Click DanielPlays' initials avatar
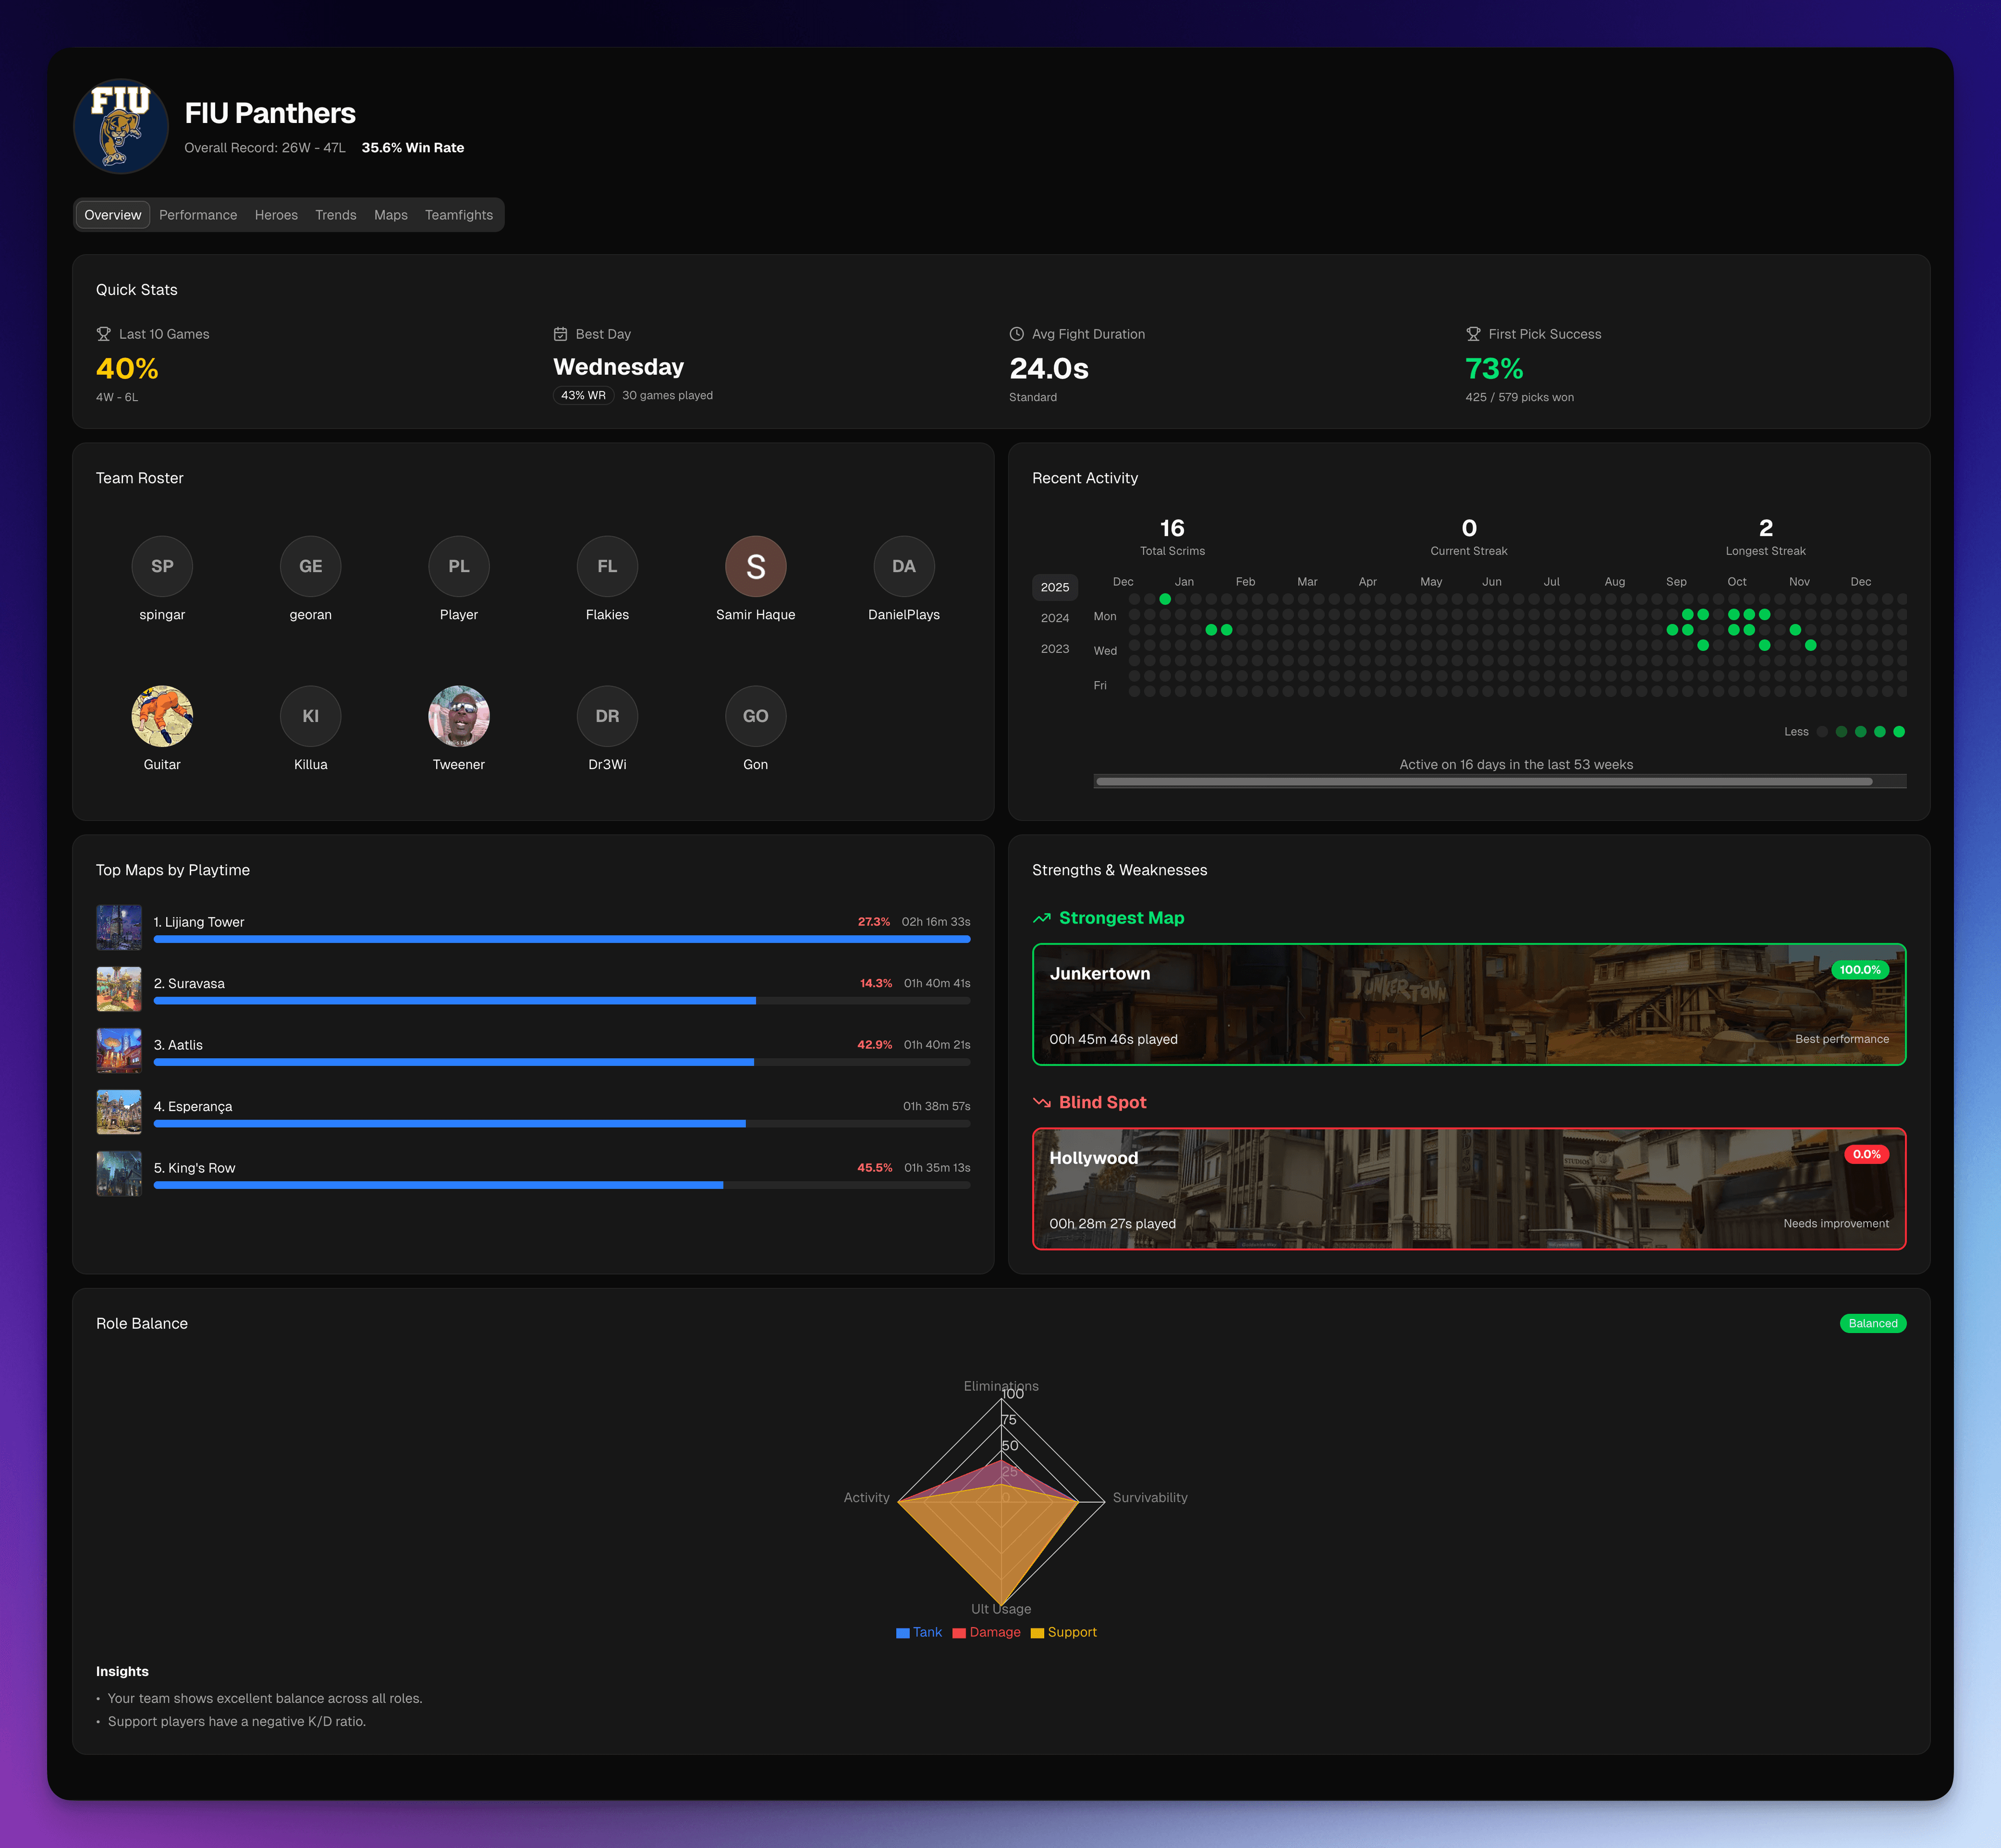Viewport: 2001px width, 1848px height. pos(904,566)
